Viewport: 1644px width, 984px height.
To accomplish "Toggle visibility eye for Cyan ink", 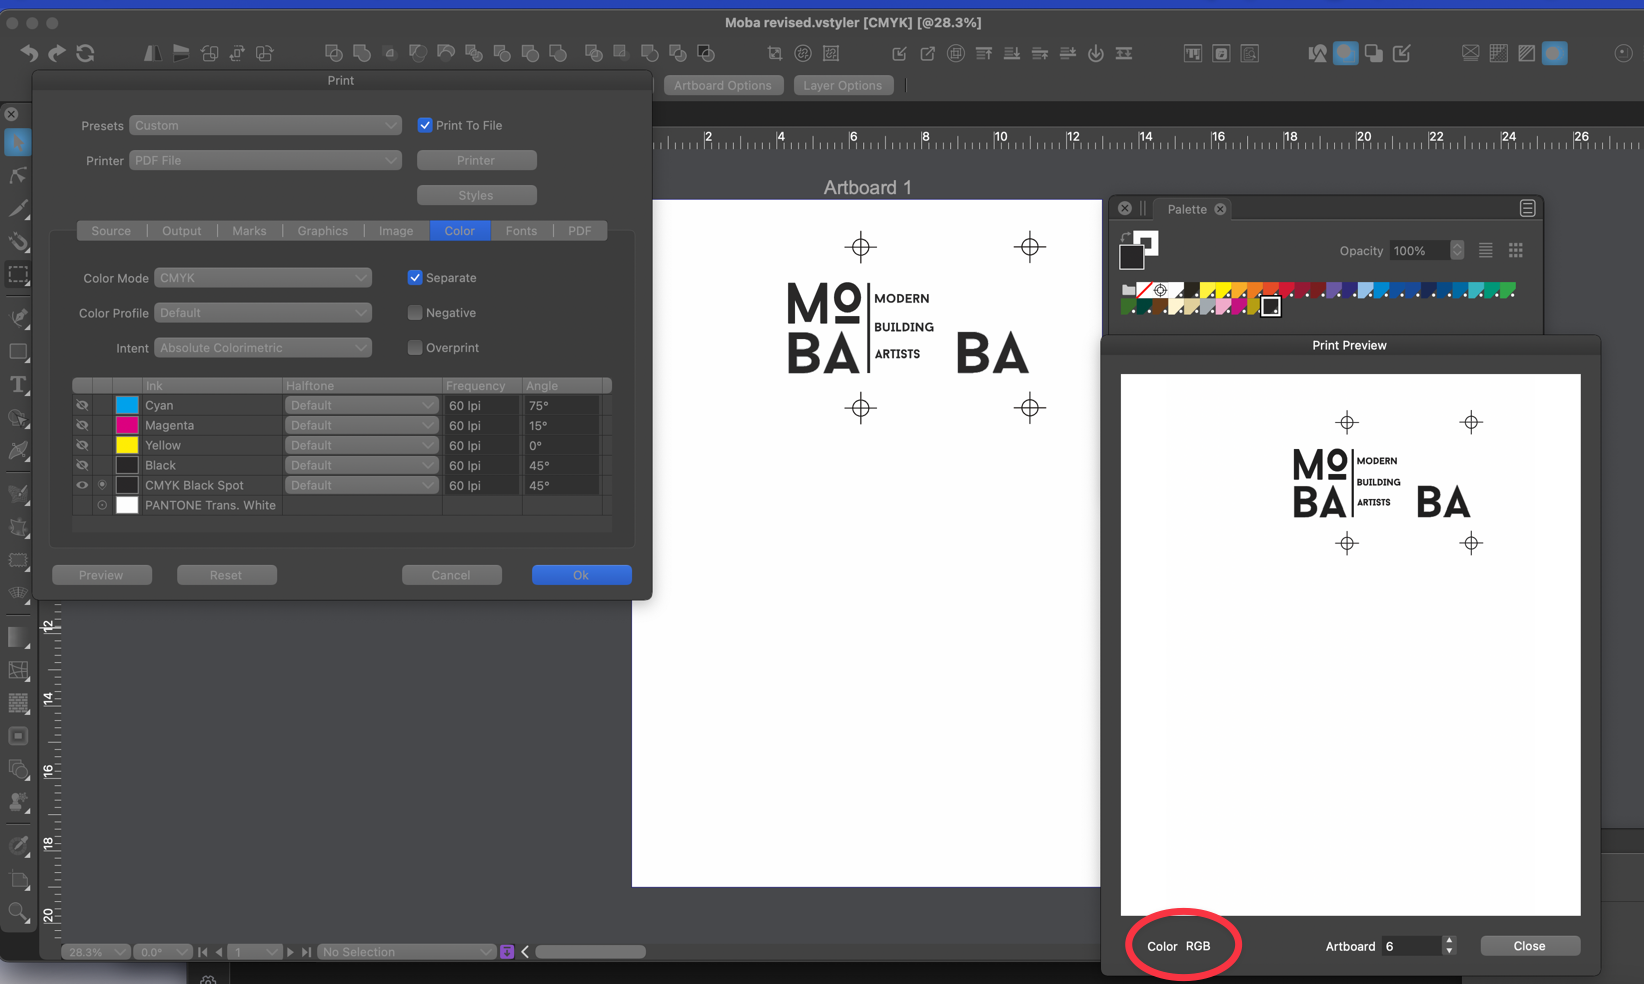I will pyautogui.click(x=82, y=405).
